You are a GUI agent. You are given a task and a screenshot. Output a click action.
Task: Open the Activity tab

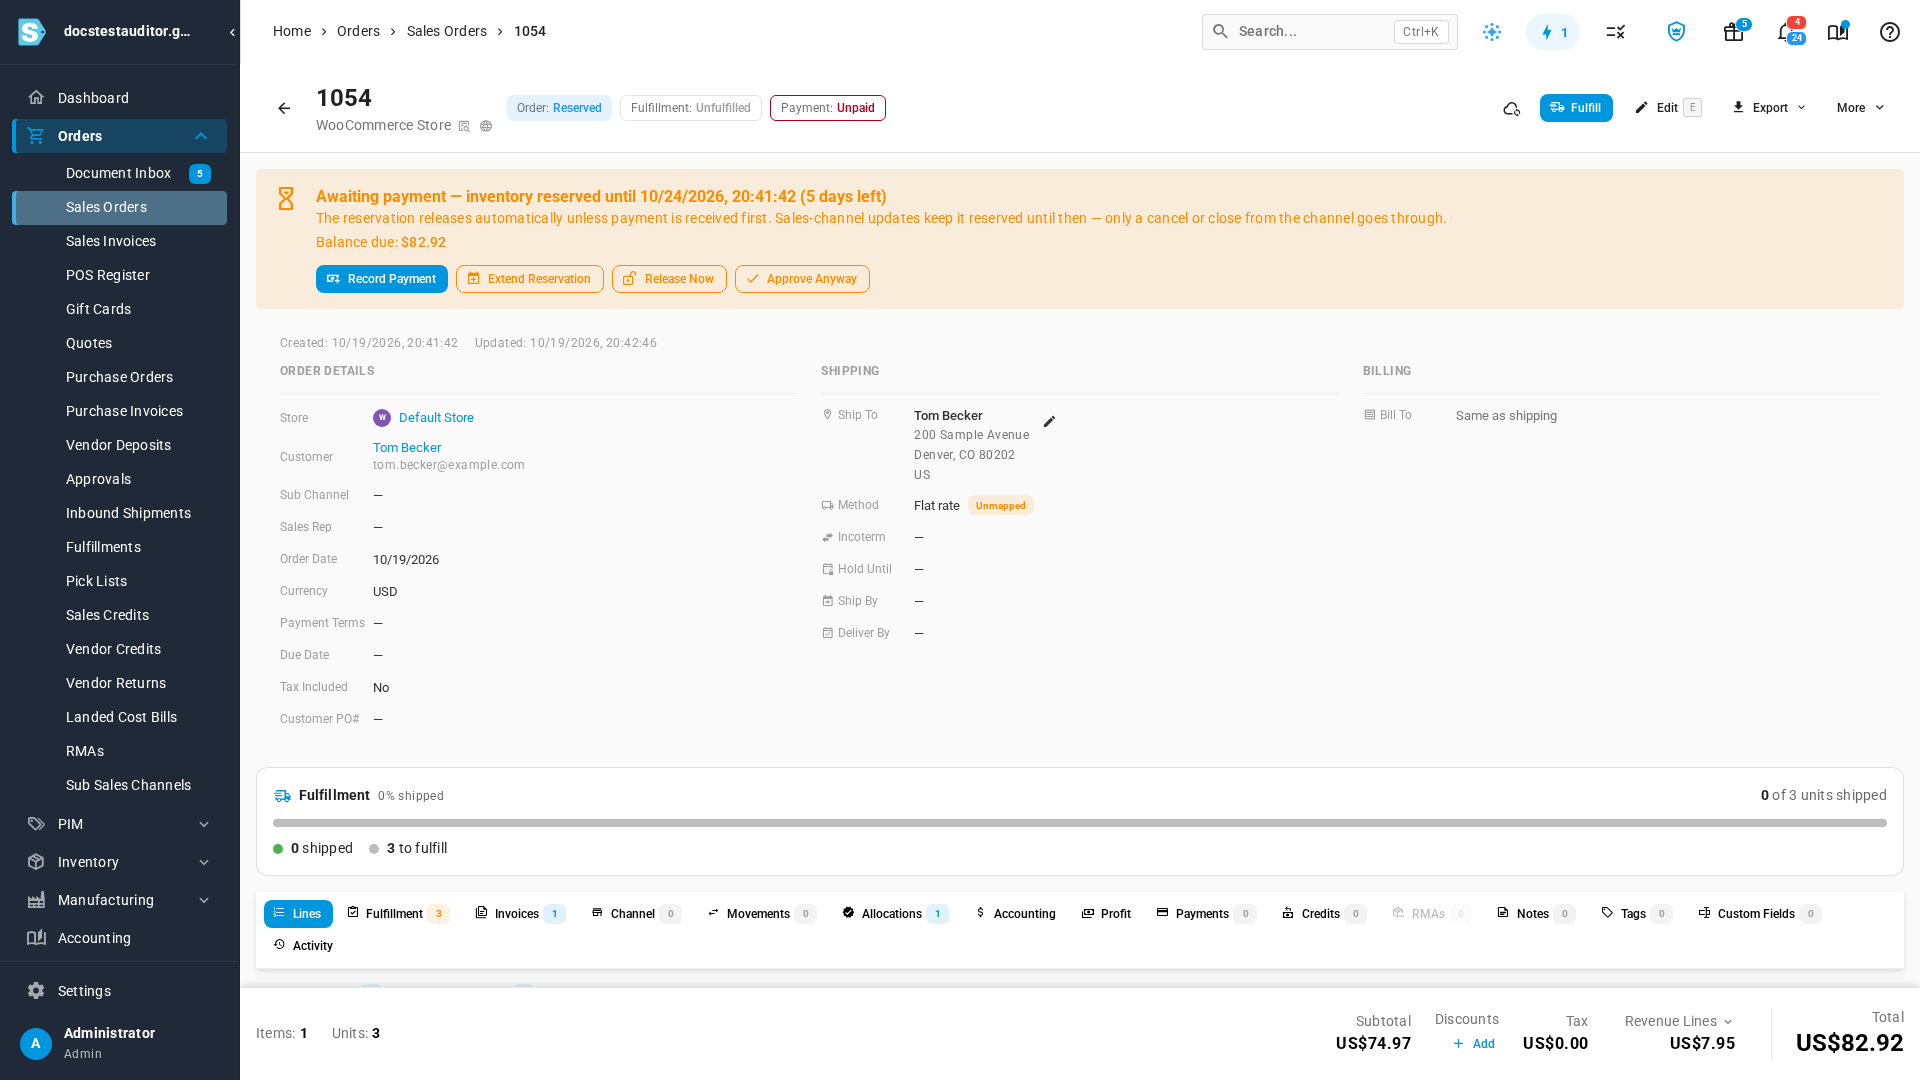(x=303, y=946)
